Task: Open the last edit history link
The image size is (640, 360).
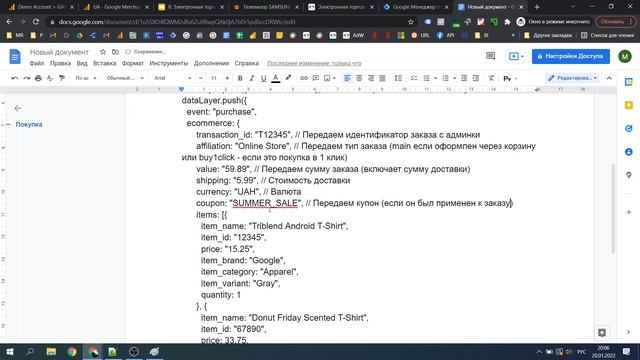Action: pyautogui.click(x=314, y=63)
